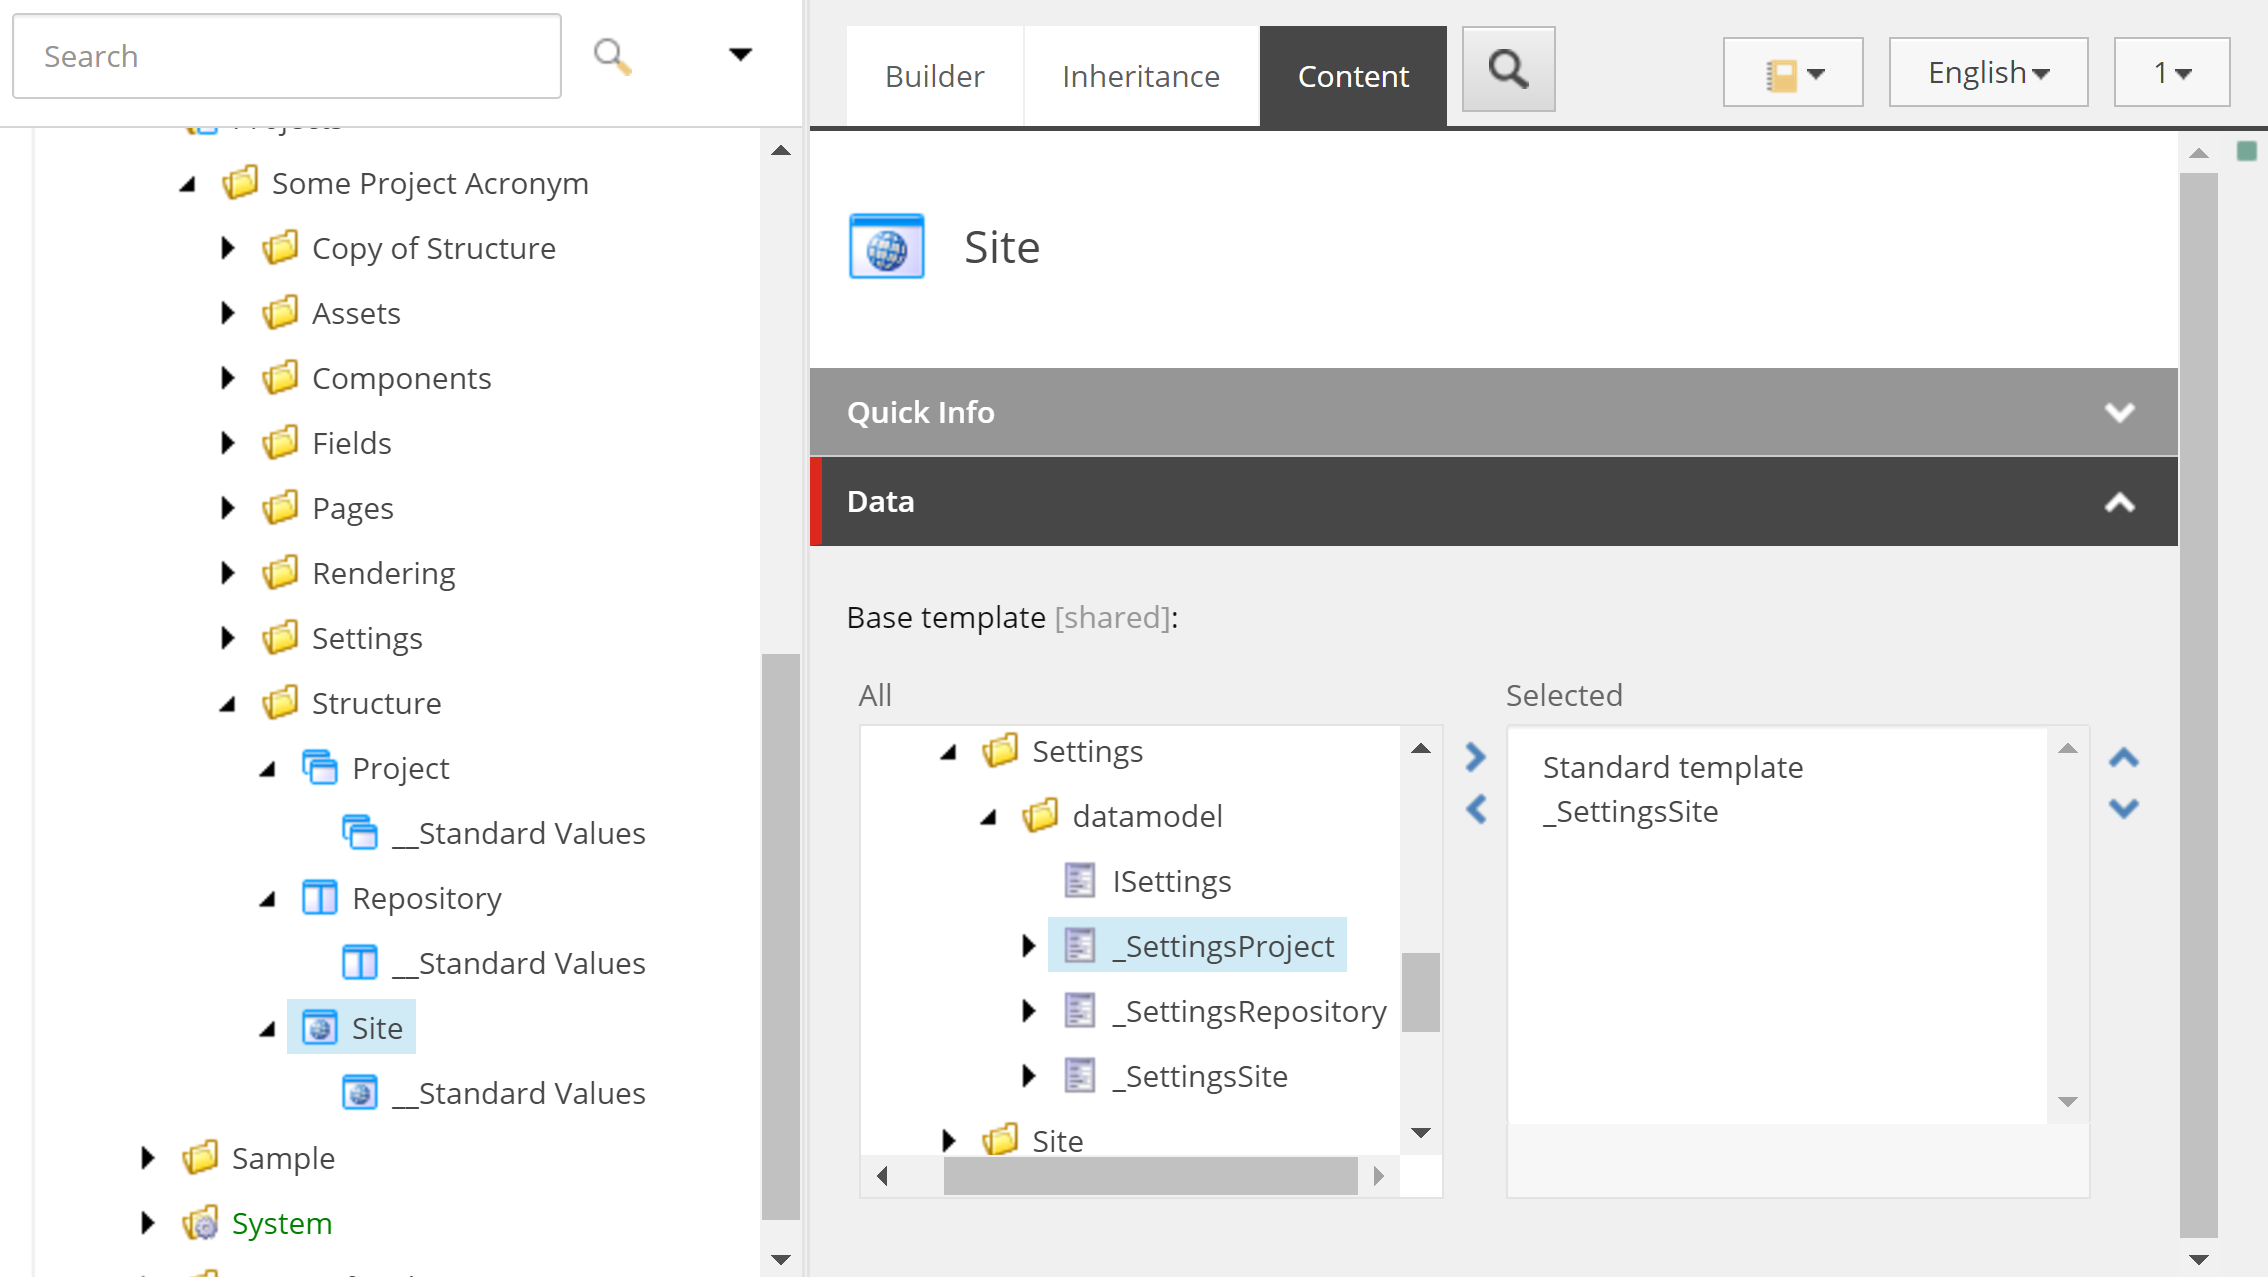Expand the Copy of Structure folder
The image size is (2268, 1277).
point(227,248)
